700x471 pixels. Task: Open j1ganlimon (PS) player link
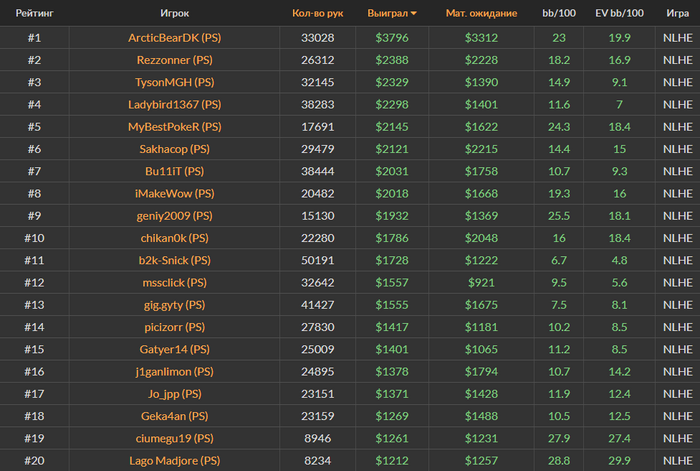(x=175, y=372)
